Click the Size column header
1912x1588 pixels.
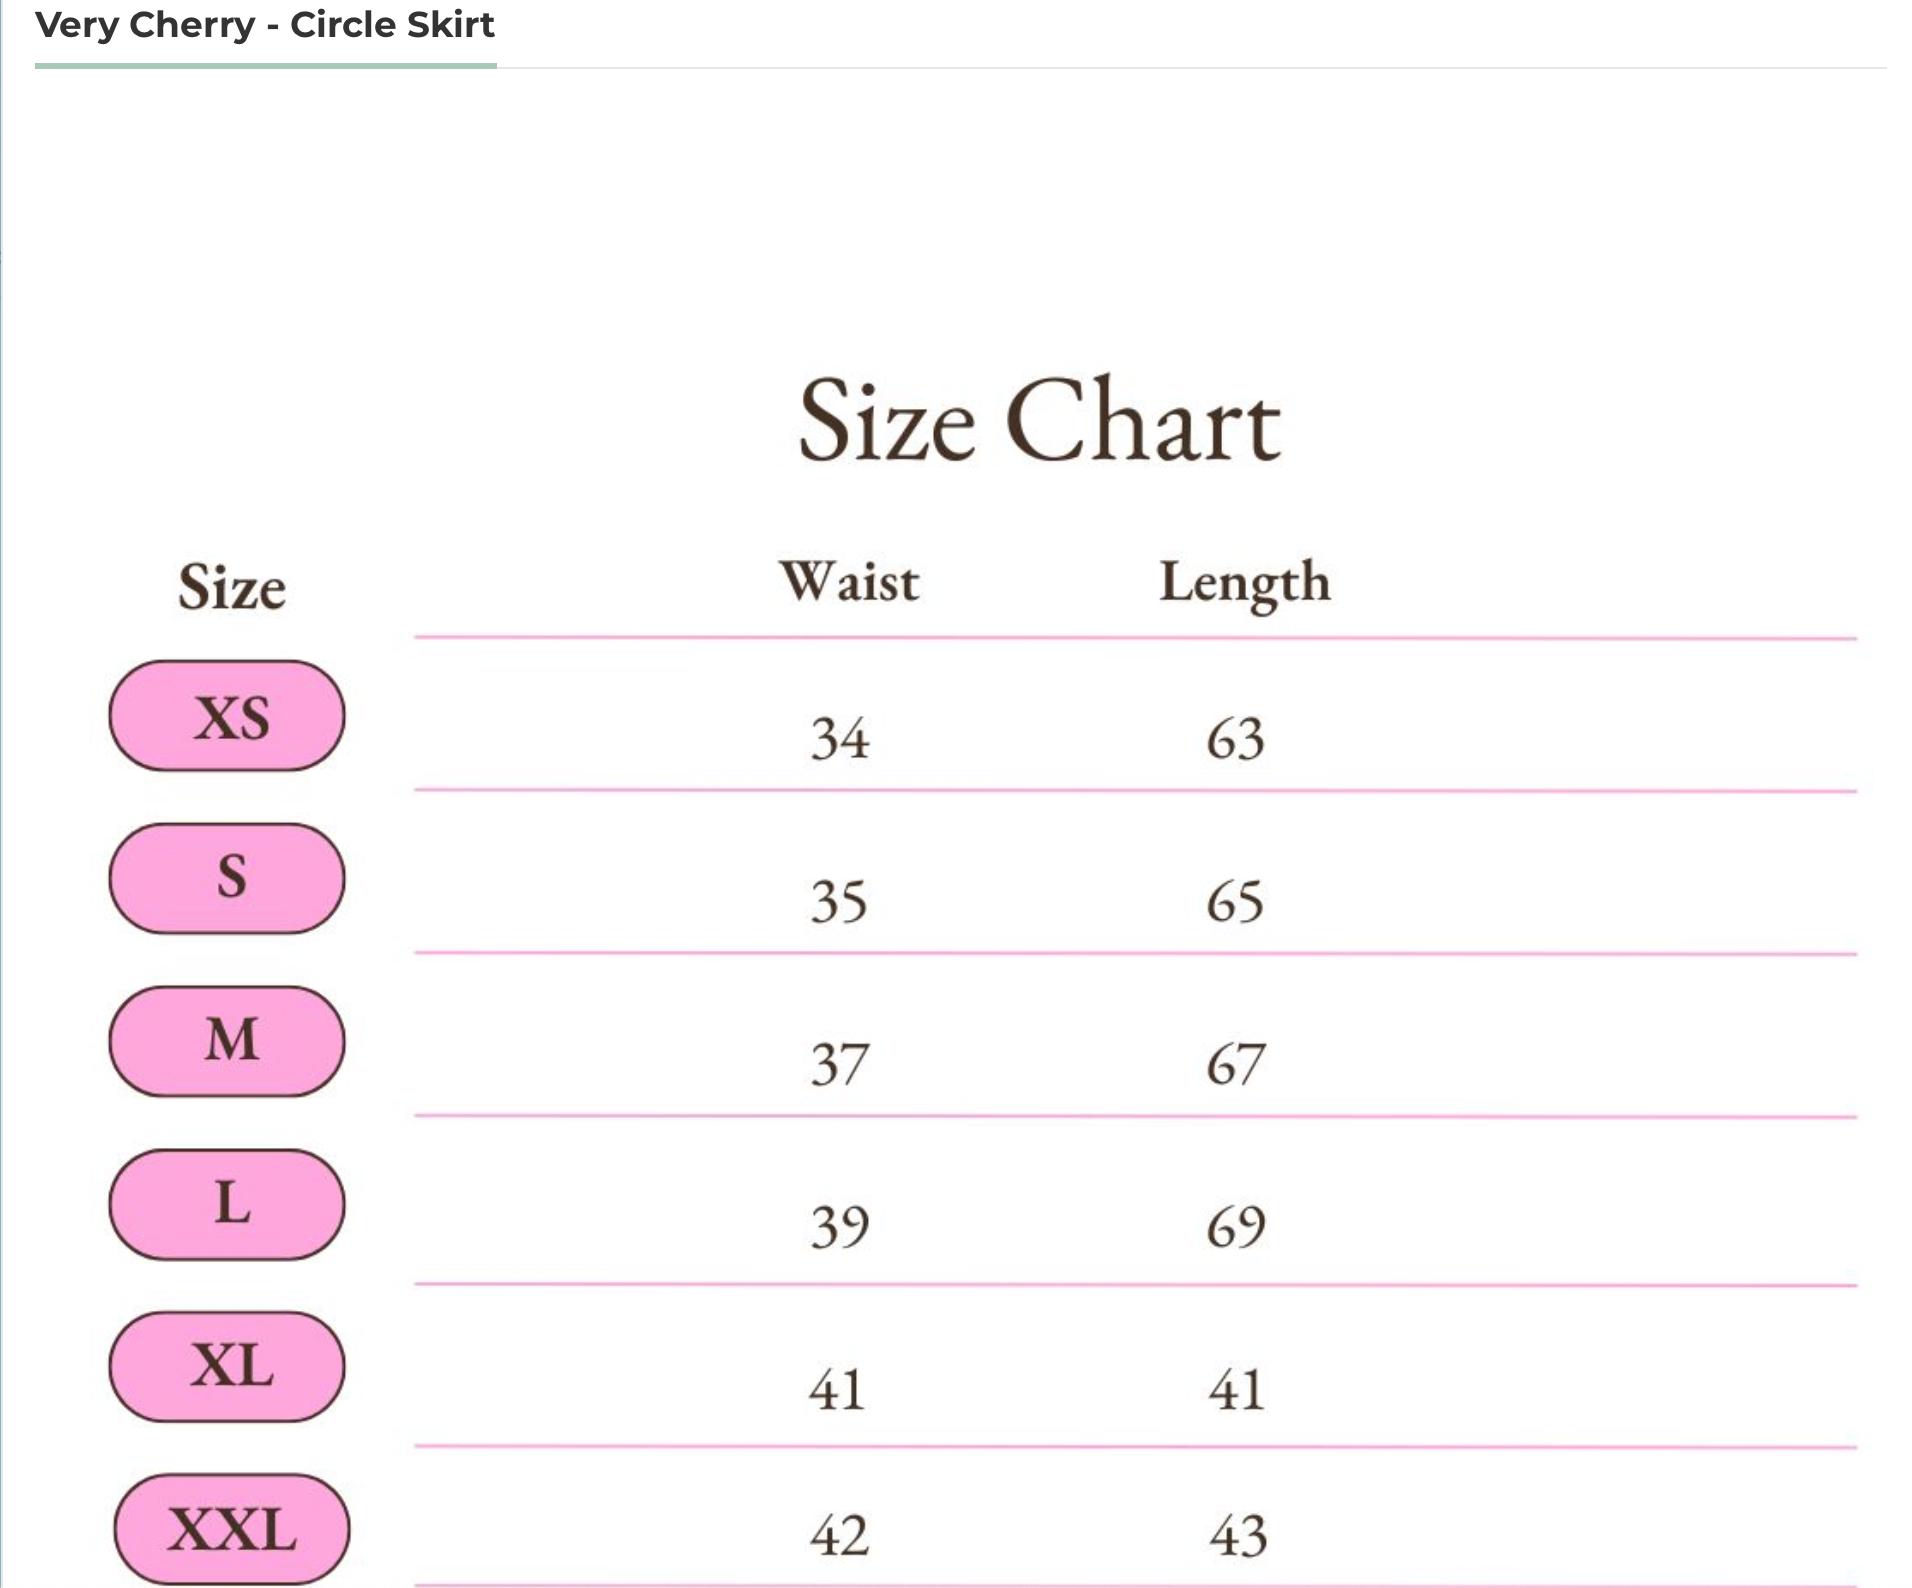[232, 586]
